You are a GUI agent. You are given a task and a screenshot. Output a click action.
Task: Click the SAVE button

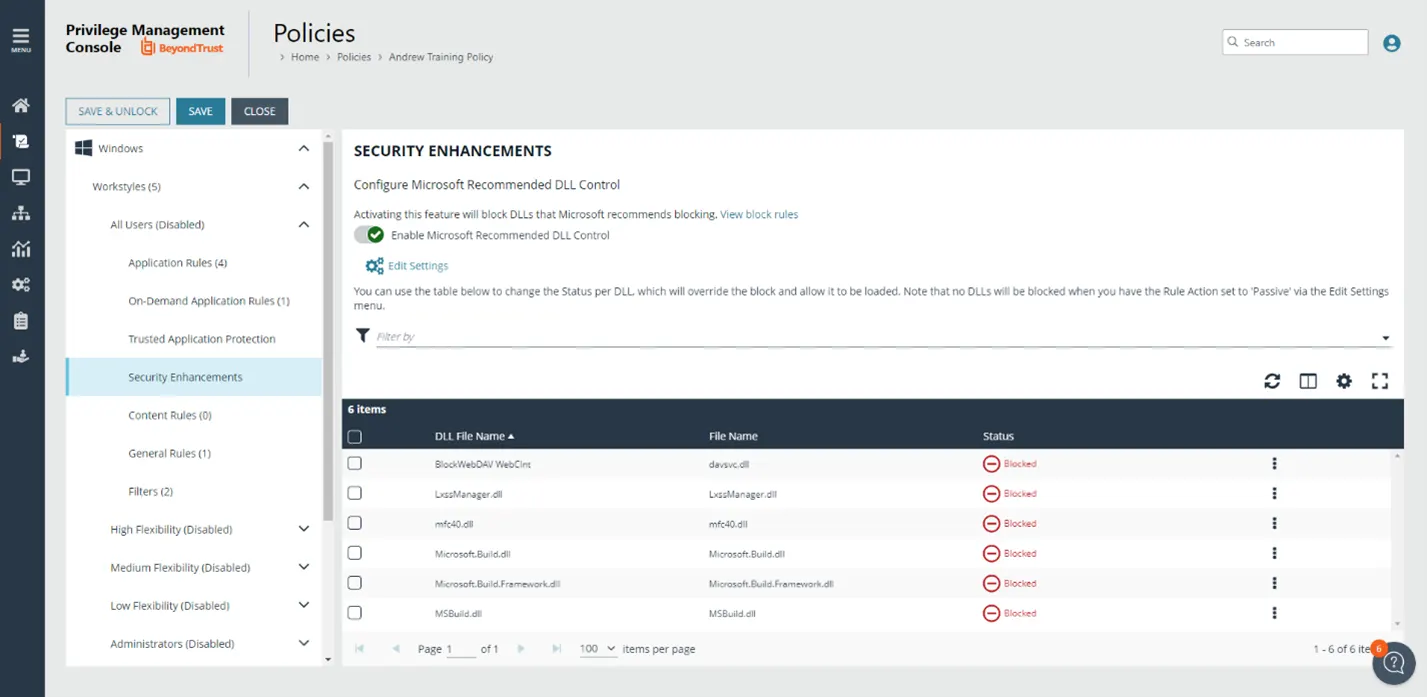[200, 111]
